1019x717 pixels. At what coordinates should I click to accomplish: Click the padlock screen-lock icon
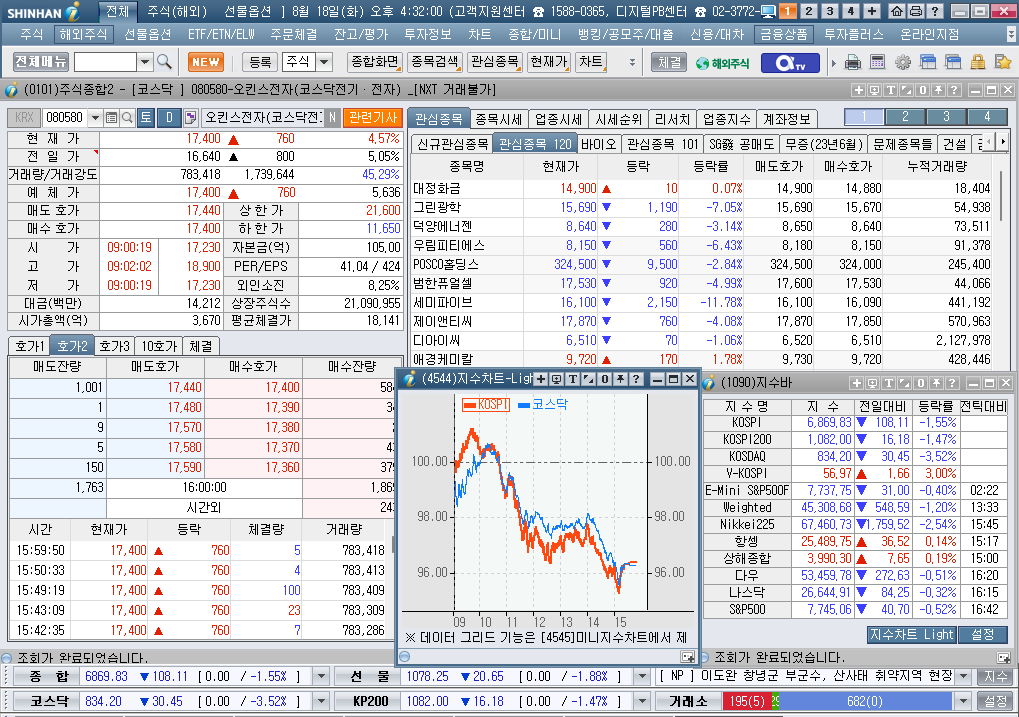tap(977, 62)
